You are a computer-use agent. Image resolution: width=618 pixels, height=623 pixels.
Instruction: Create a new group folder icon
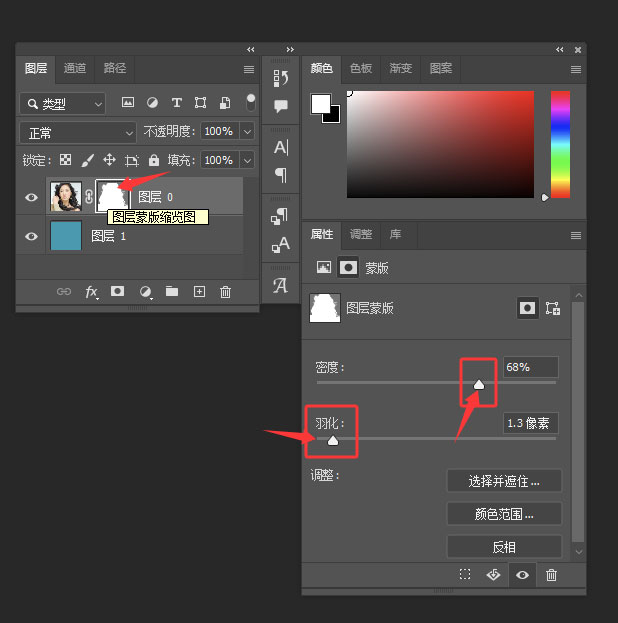(172, 291)
